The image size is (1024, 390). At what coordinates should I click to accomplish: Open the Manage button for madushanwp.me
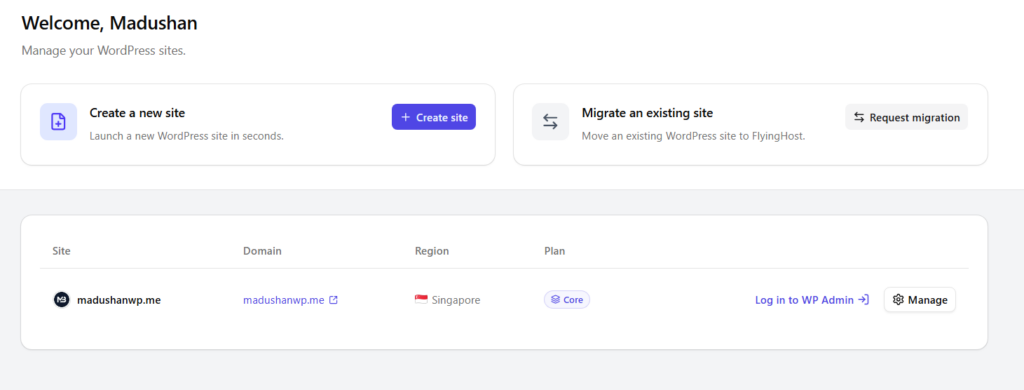(x=920, y=300)
